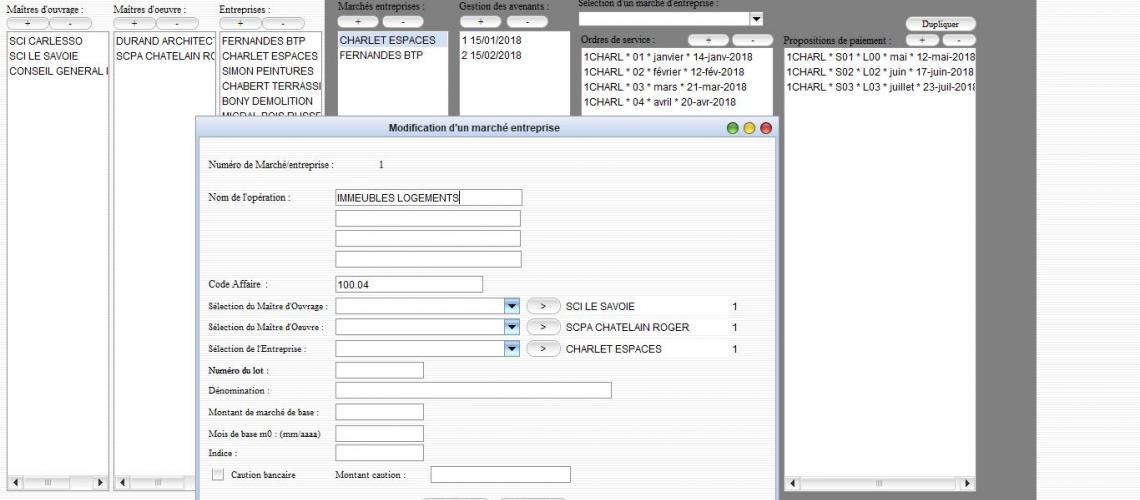This screenshot has height=500, width=1140.
Task: Add an avenant with plus button
Action: (x=481, y=22)
